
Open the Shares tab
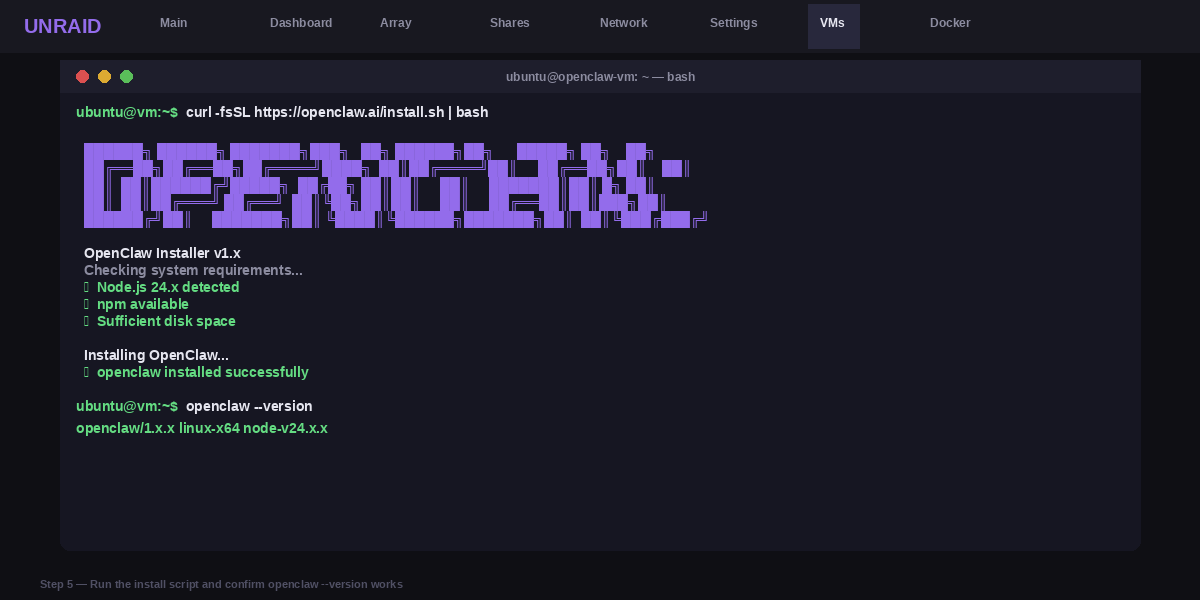(x=510, y=23)
